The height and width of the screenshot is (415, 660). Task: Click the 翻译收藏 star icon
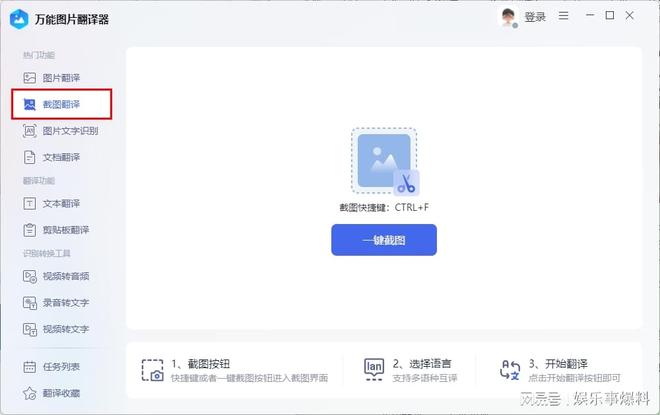tap(29, 394)
